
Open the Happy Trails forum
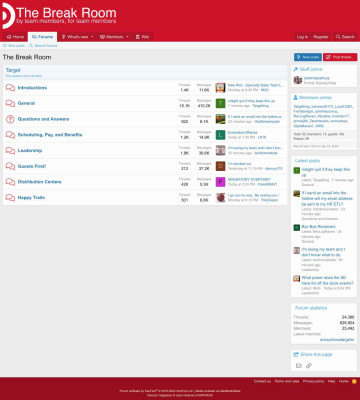coord(31,197)
